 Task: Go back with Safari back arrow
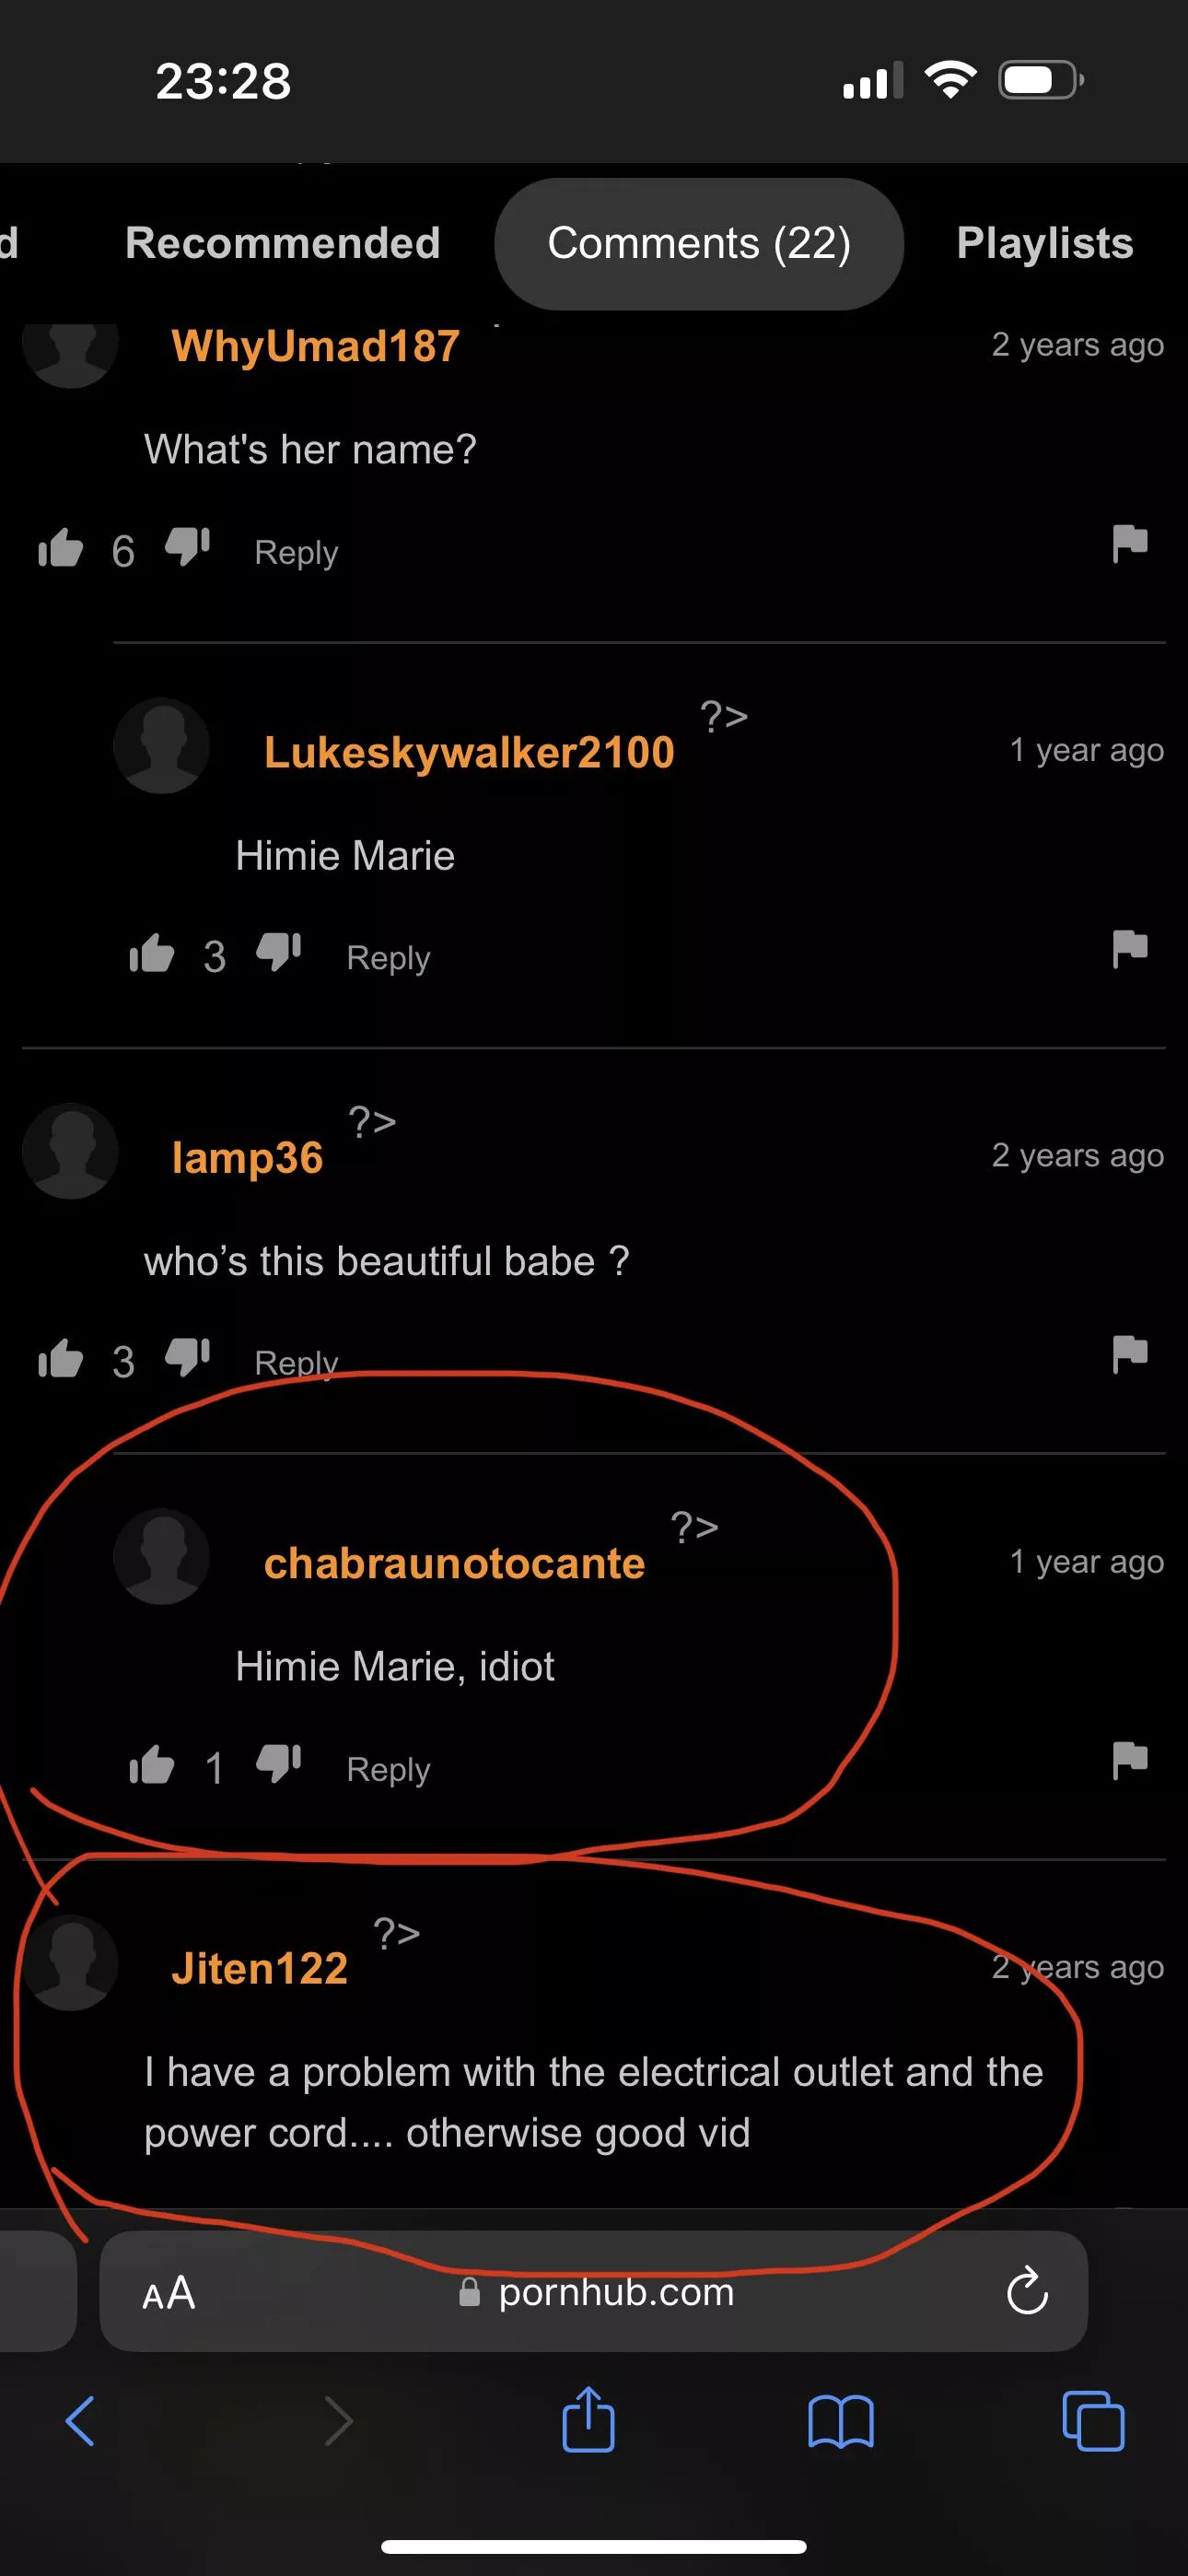tap(80, 2421)
